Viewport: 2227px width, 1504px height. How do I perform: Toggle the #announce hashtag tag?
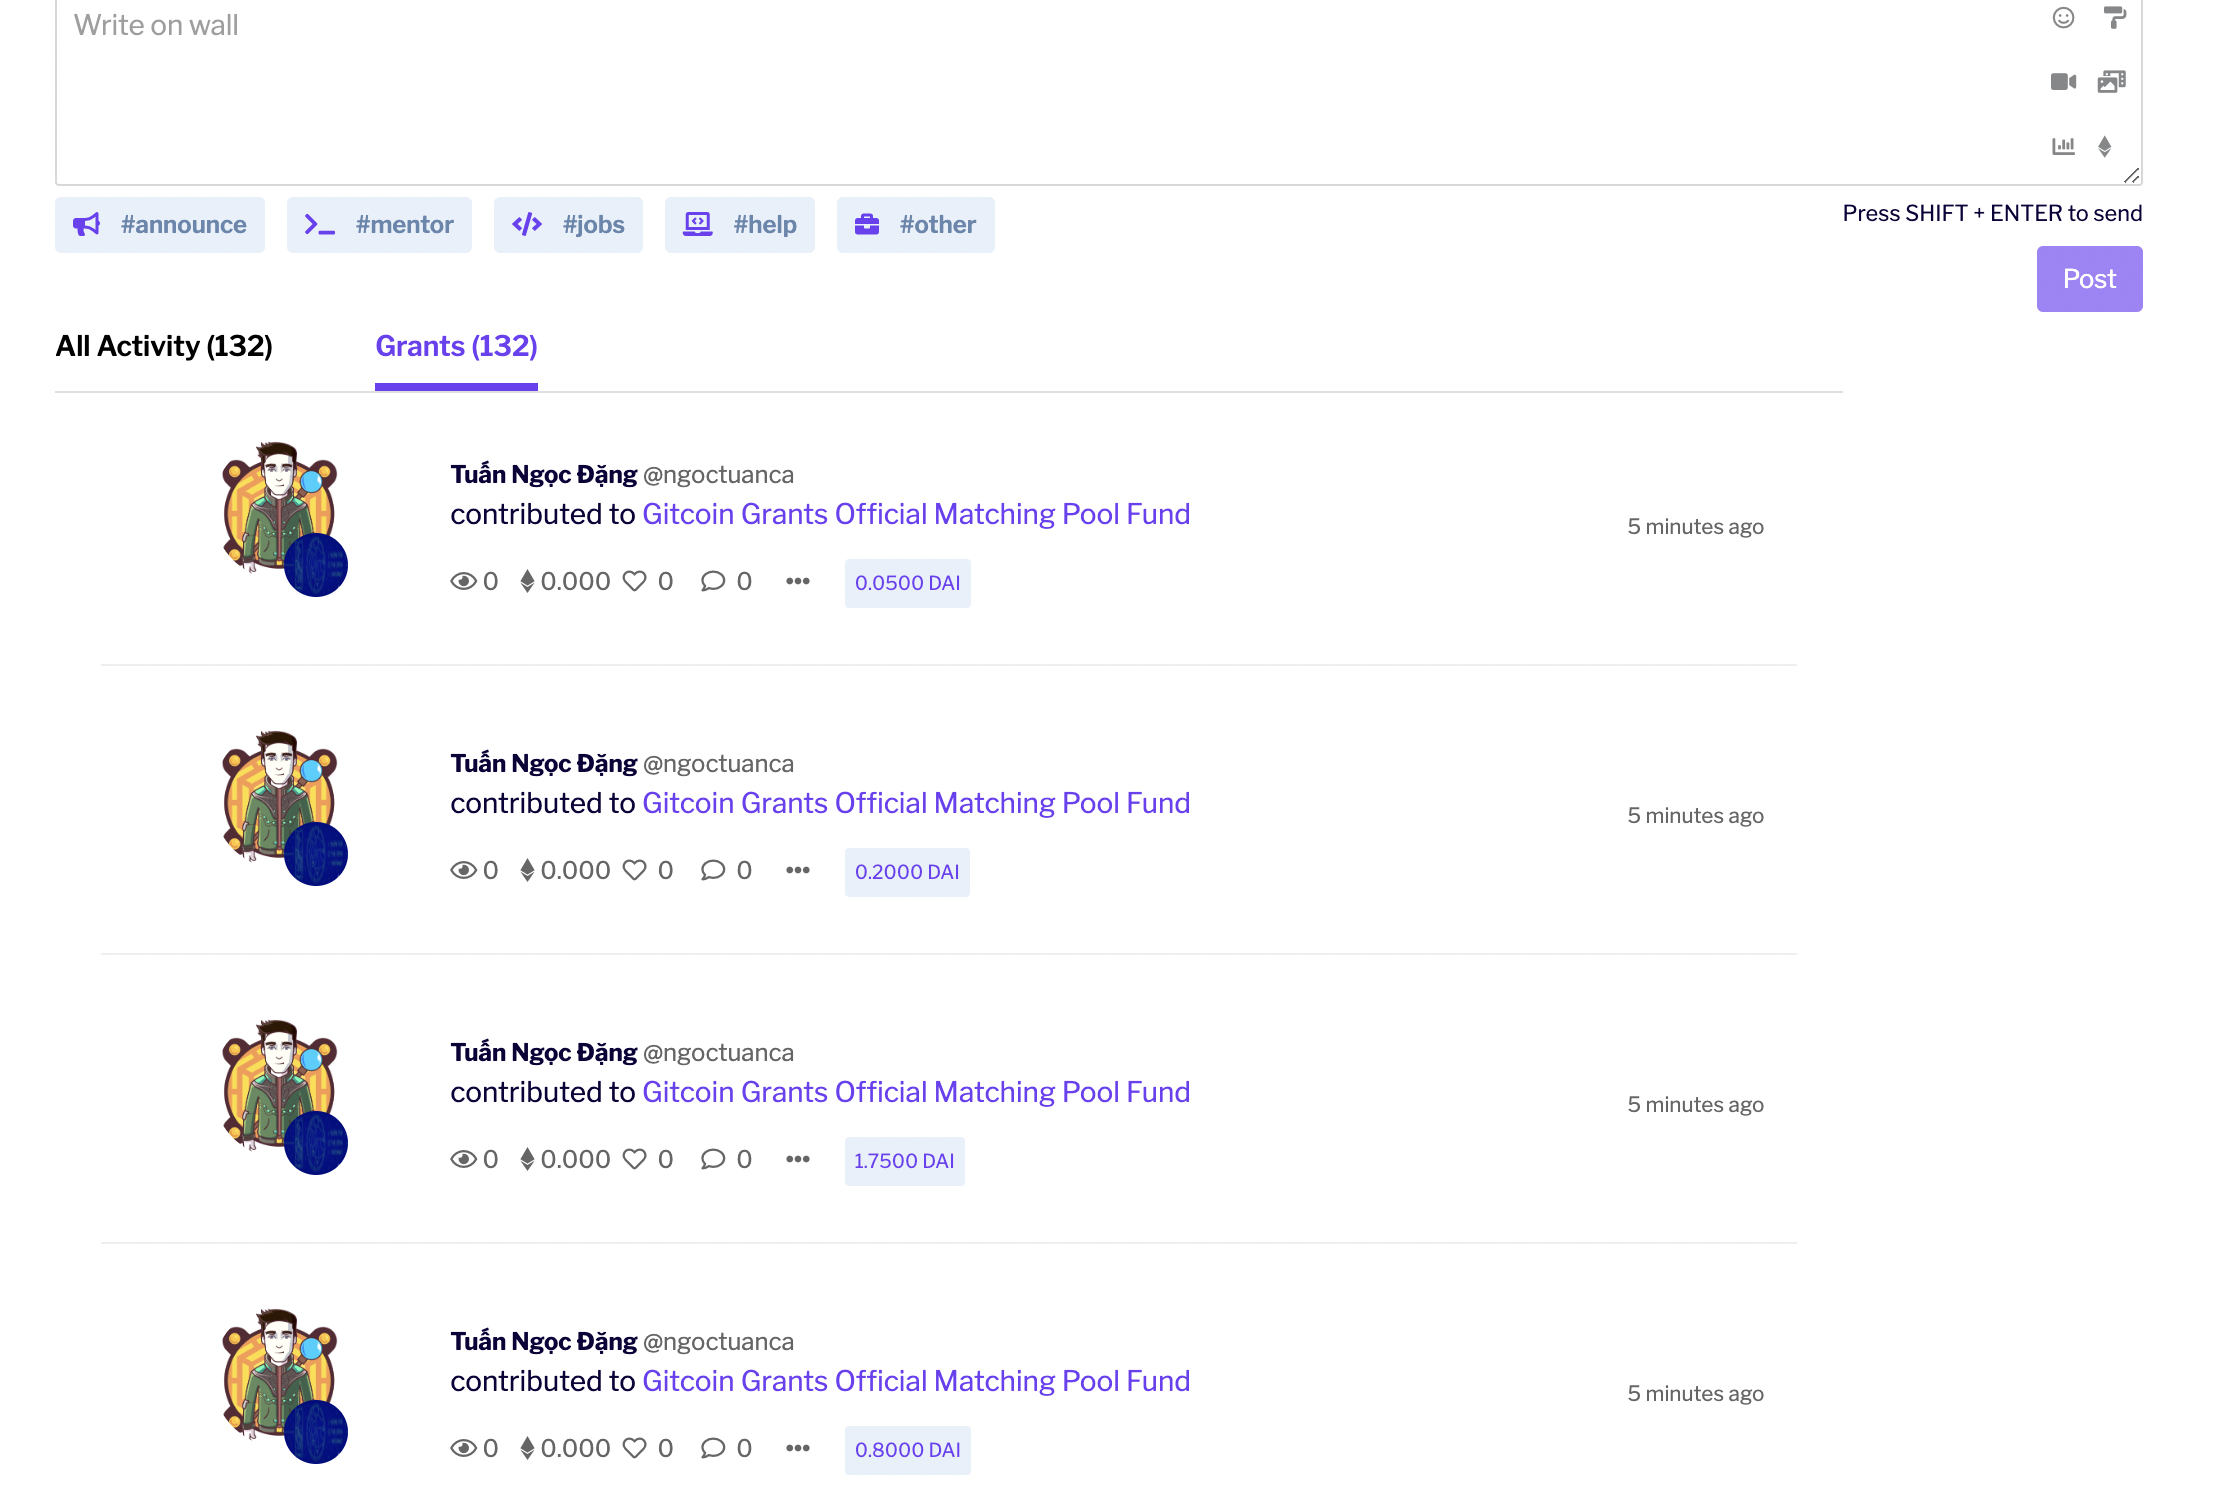(160, 225)
